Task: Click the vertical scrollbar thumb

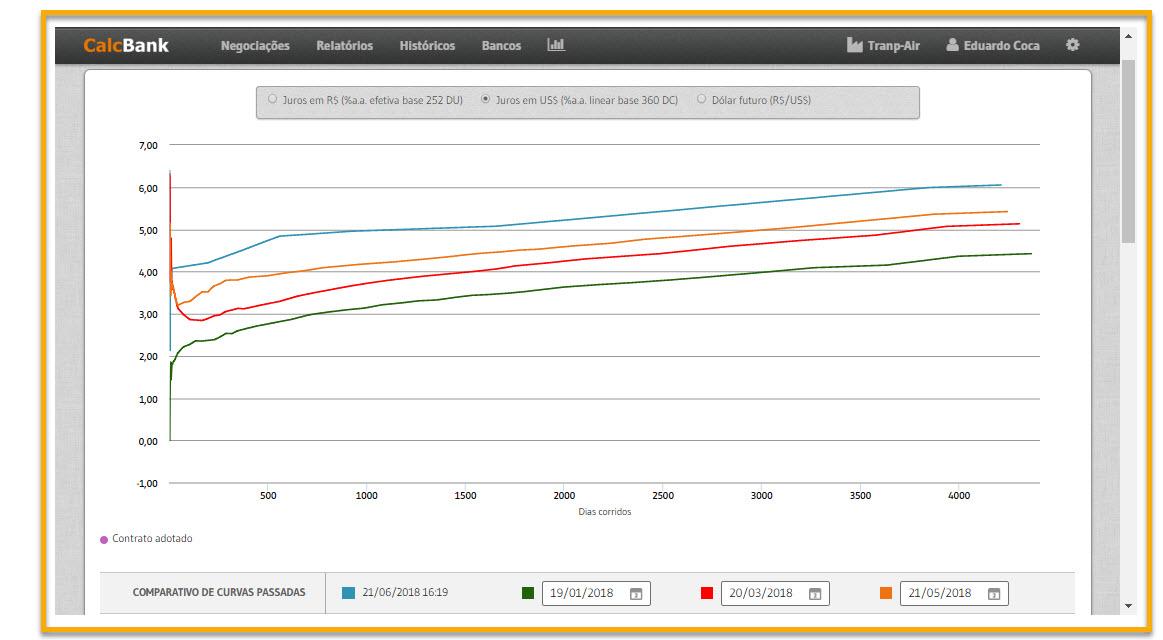Action: coord(1128,151)
